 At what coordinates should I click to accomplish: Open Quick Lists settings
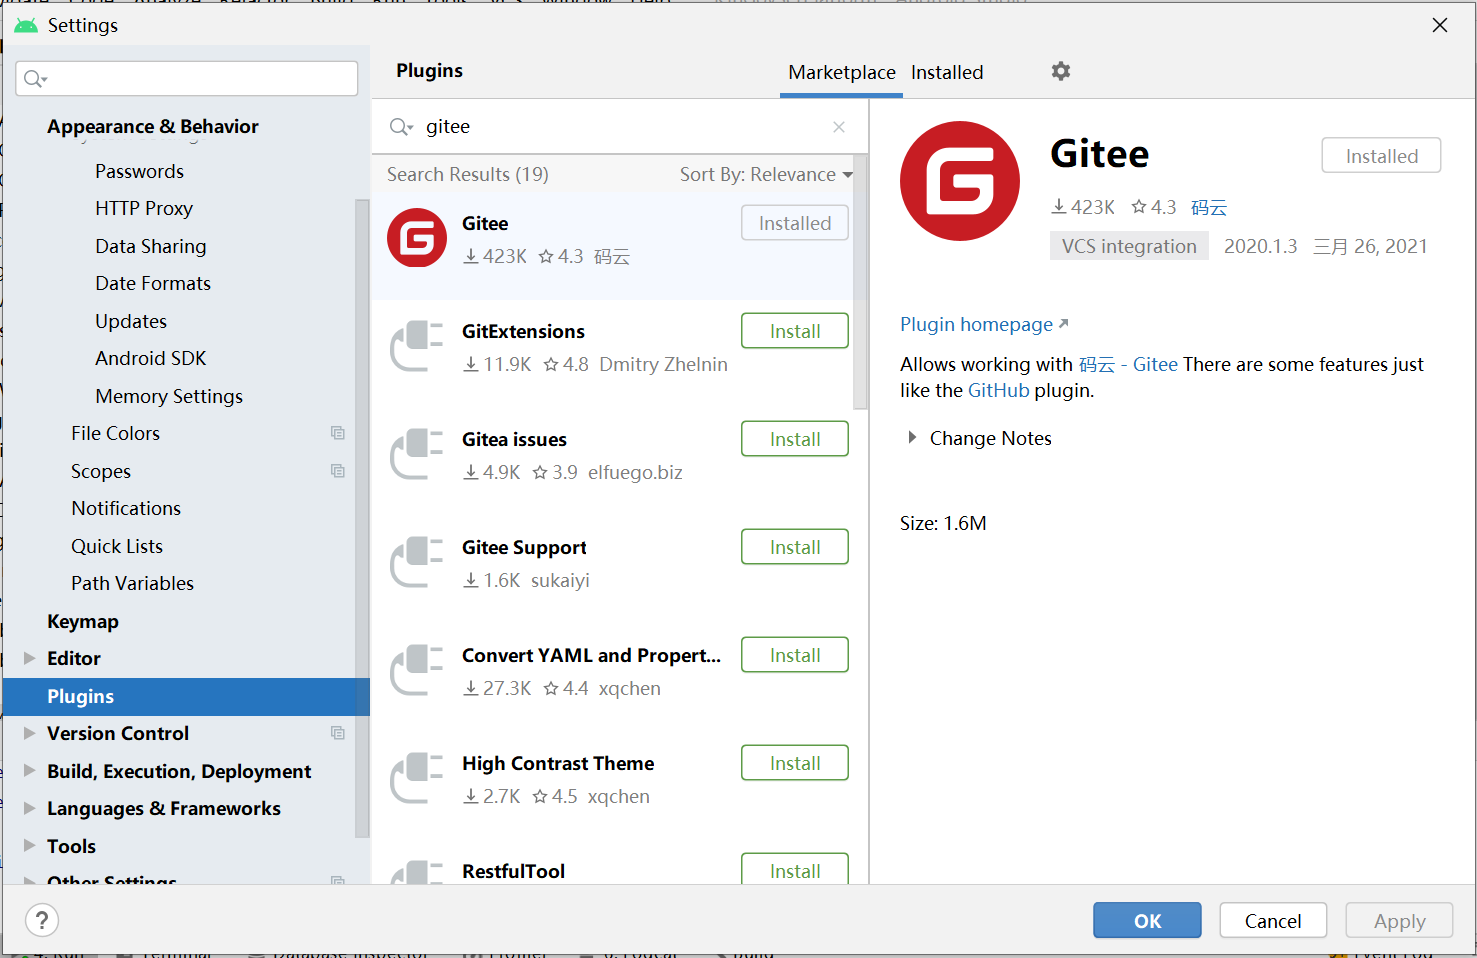(117, 546)
